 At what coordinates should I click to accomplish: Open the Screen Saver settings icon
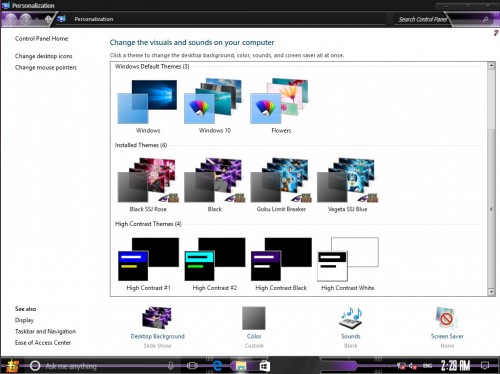(447, 318)
